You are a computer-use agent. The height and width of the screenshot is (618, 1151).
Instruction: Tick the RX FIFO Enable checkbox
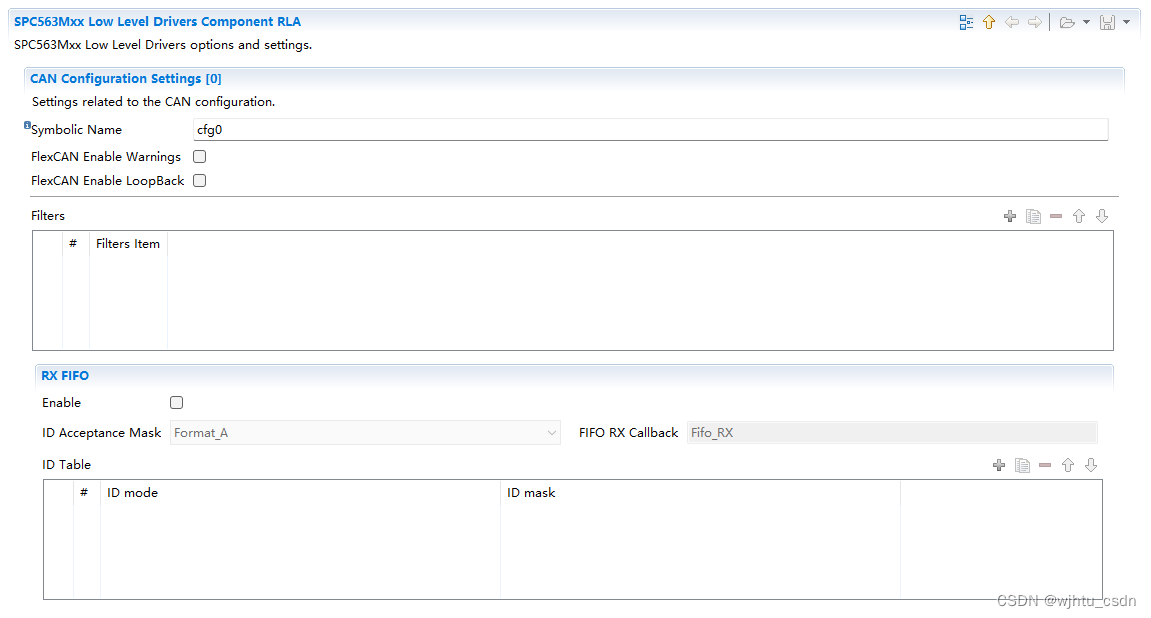176,402
